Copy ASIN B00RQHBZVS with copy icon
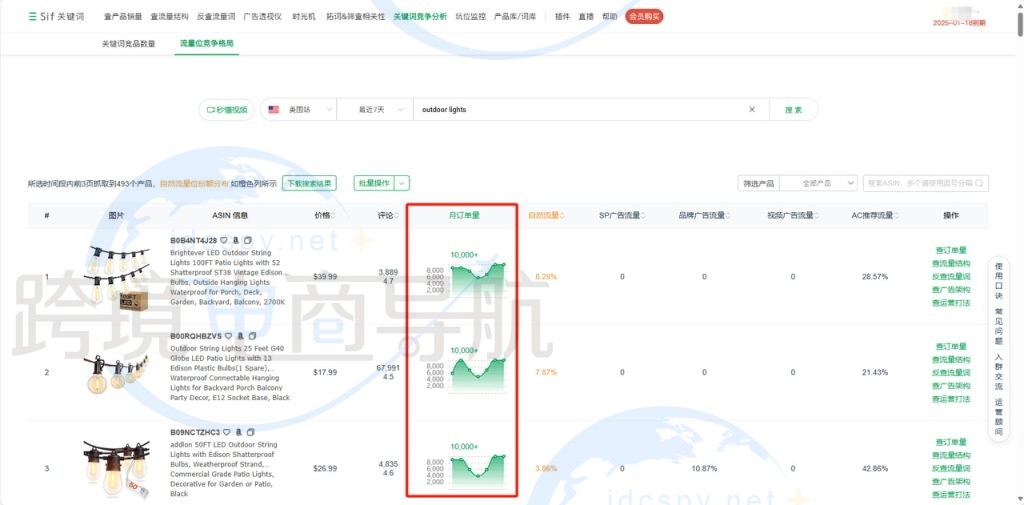The height and width of the screenshot is (505, 1024). [x=252, y=336]
